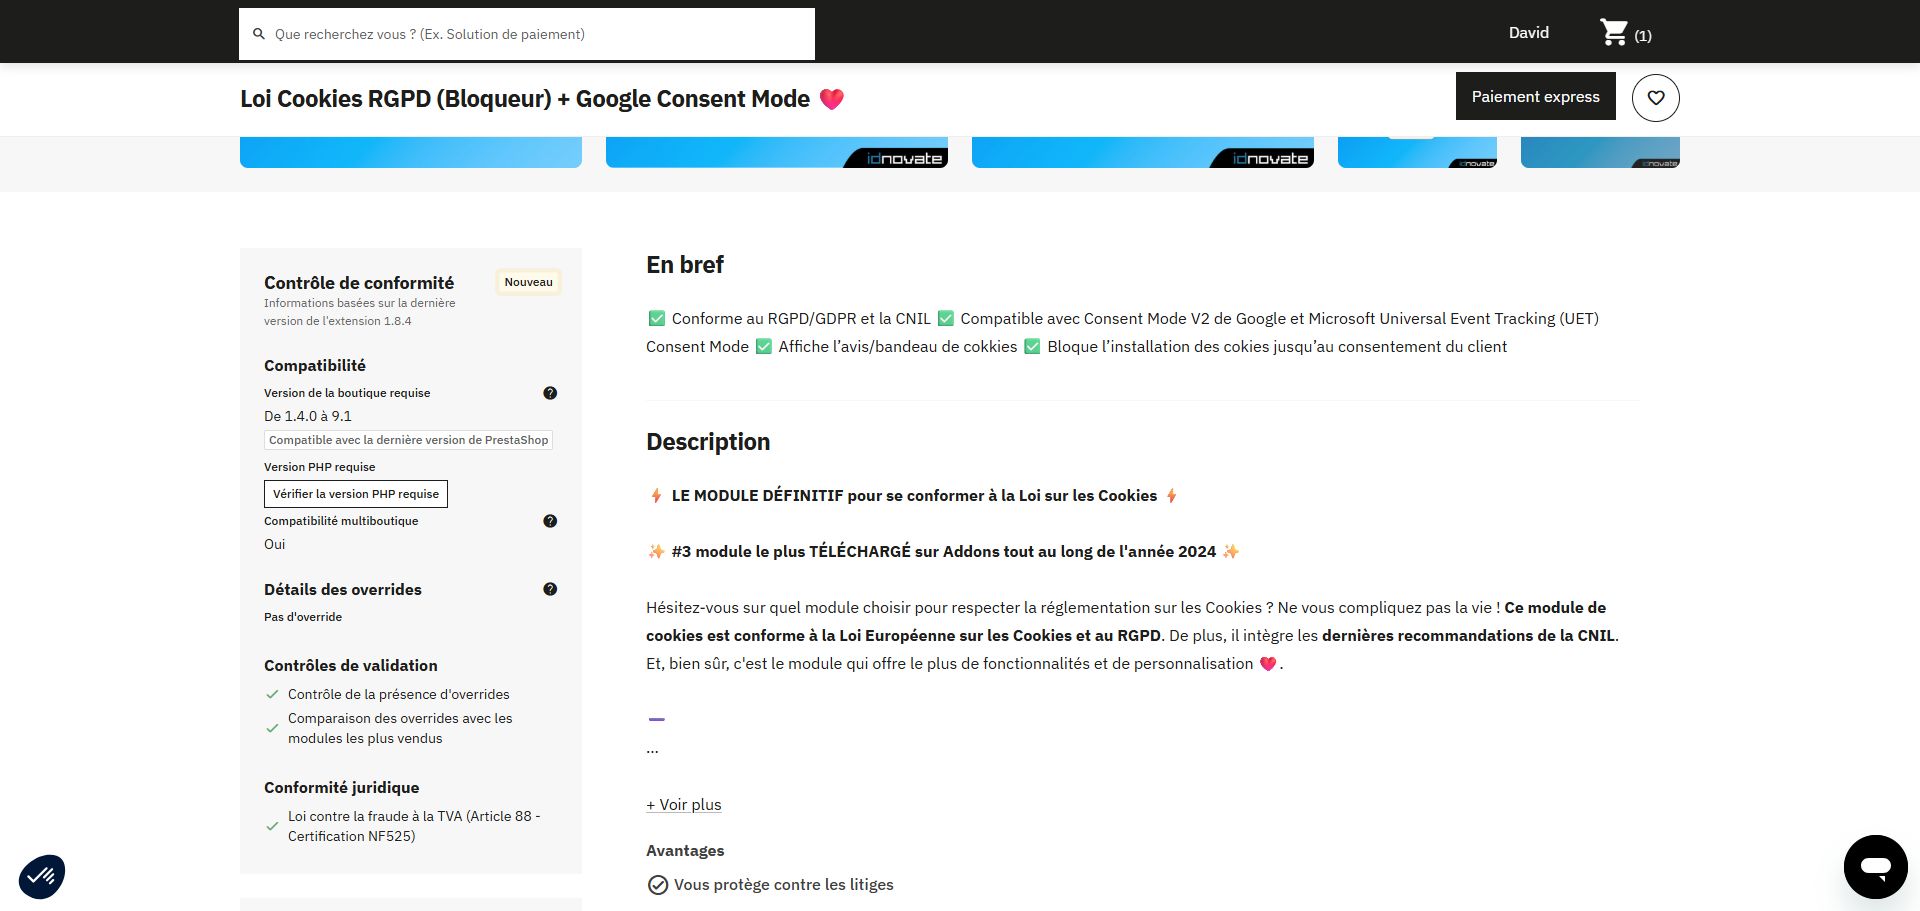Click the Compatibilité section heading
The width and height of the screenshot is (1920, 911).
(315, 366)
